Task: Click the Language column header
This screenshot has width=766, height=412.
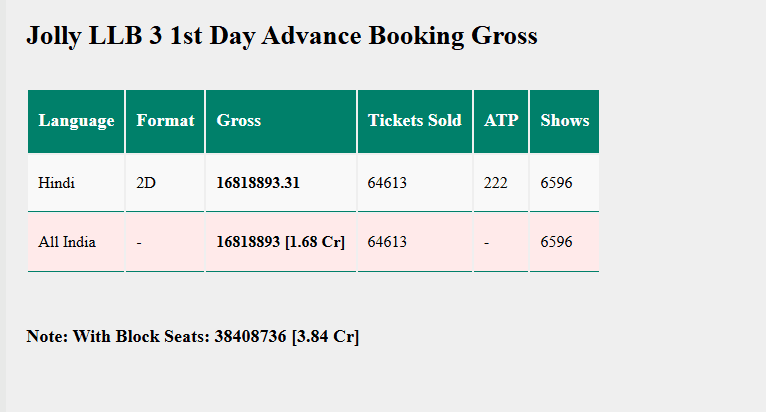Action: click(x=76, y=120)
